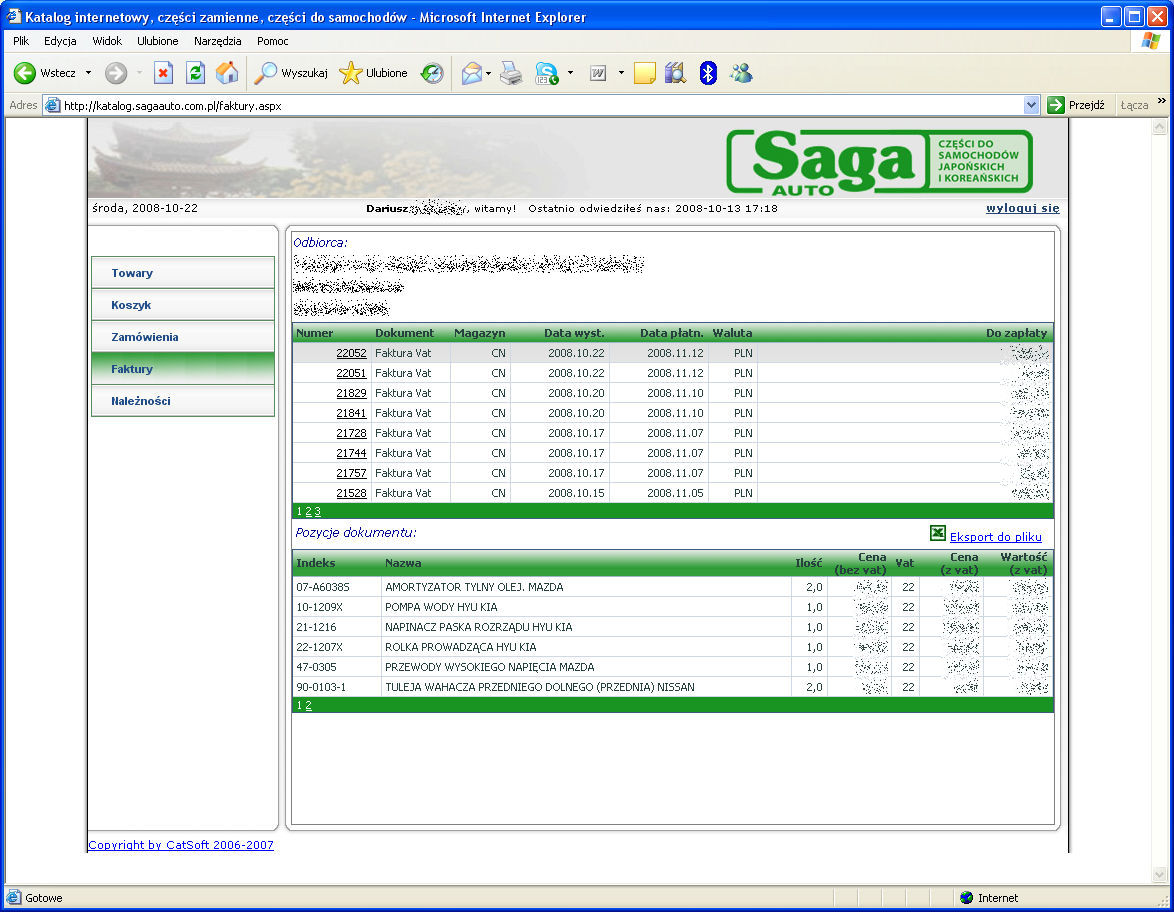
Task: Click the Forward navigation arrow
Action: pos(115,73)
